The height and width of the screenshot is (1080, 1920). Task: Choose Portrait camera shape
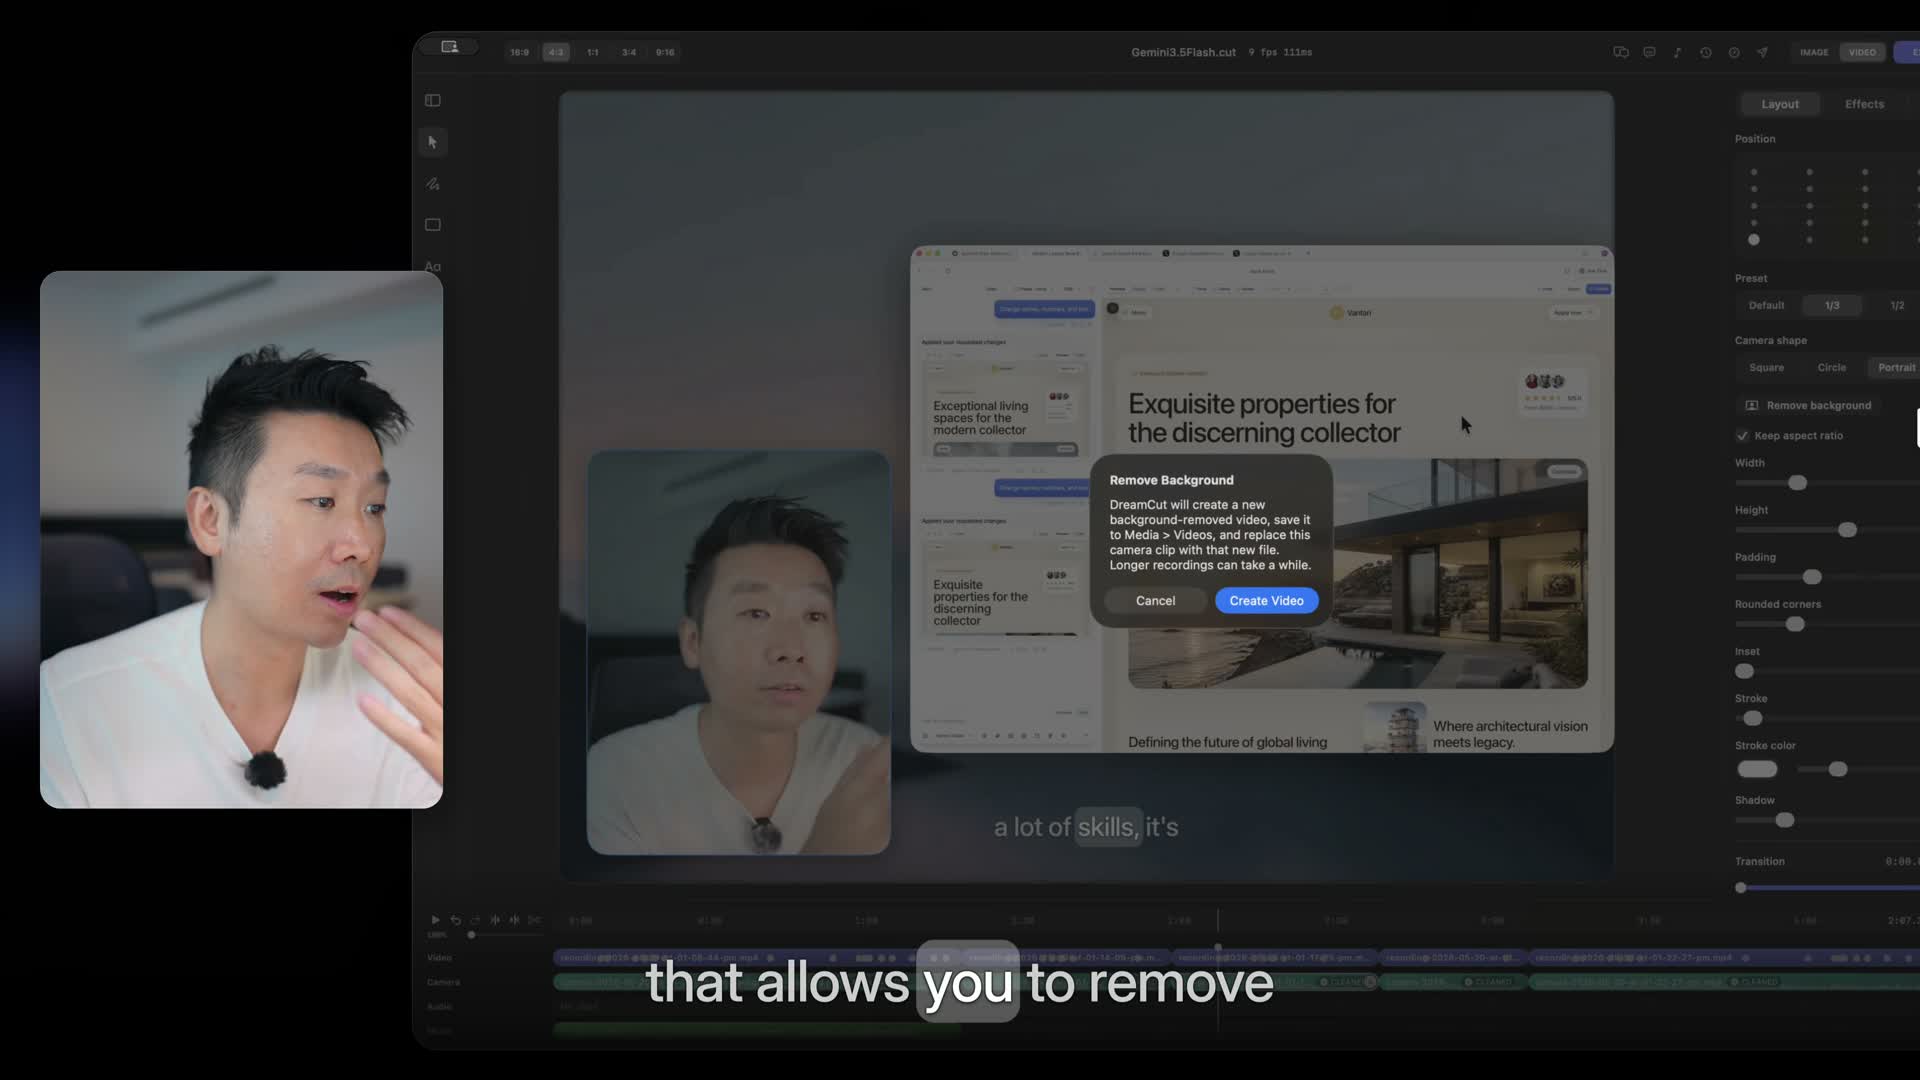pos(1896,368)
